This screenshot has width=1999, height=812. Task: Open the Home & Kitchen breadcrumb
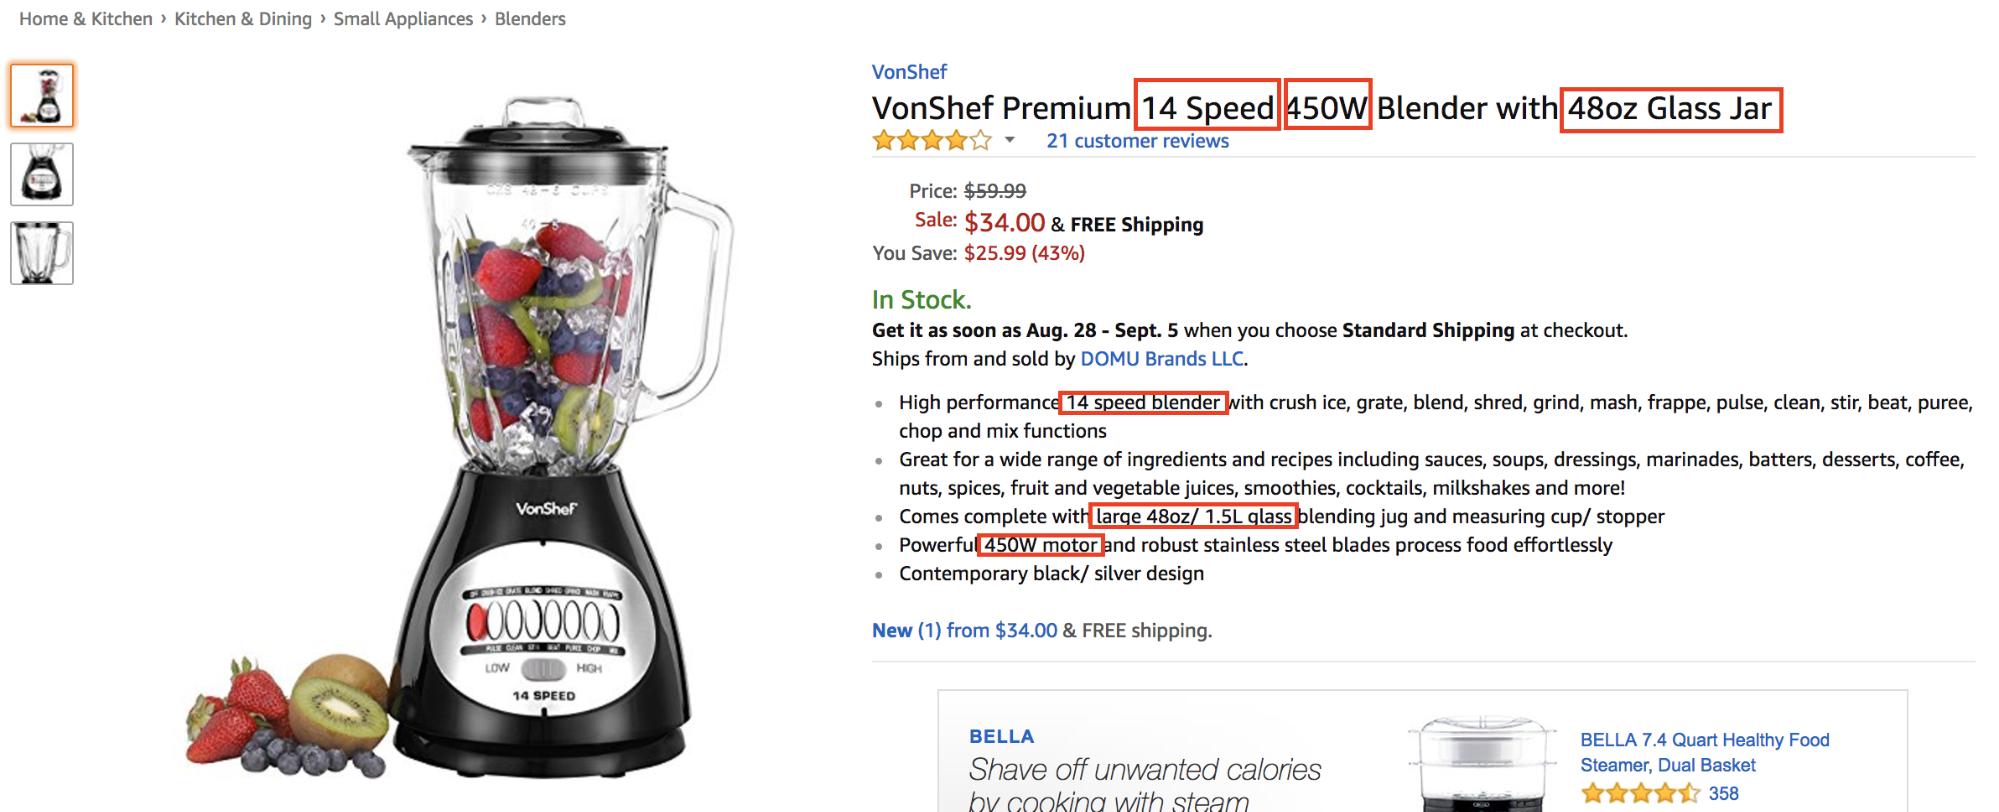click(86, 19)
